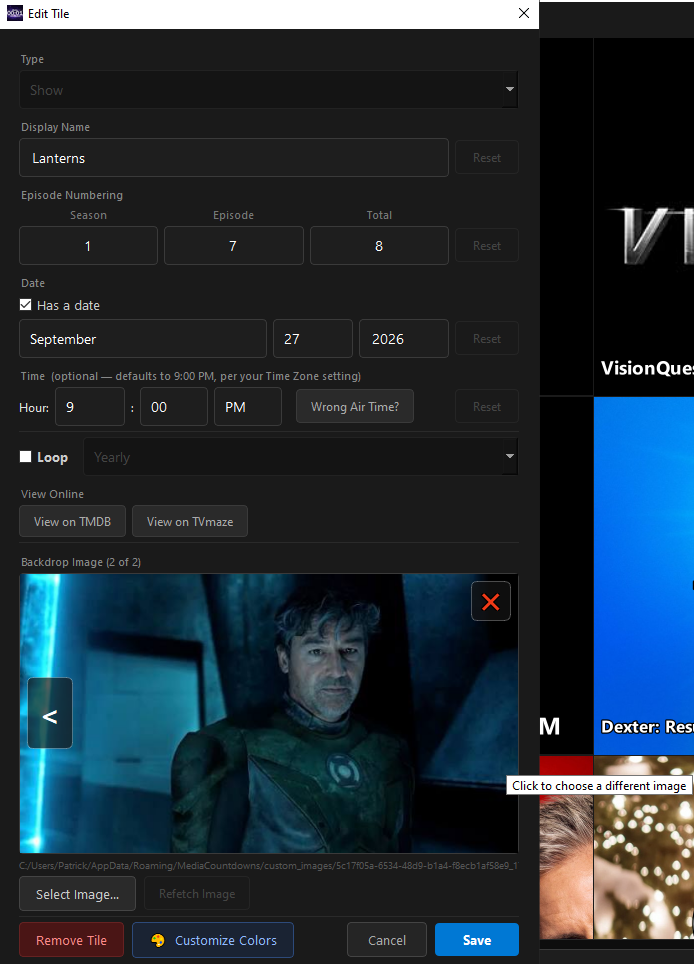Click the Season number field

[89, 246]
